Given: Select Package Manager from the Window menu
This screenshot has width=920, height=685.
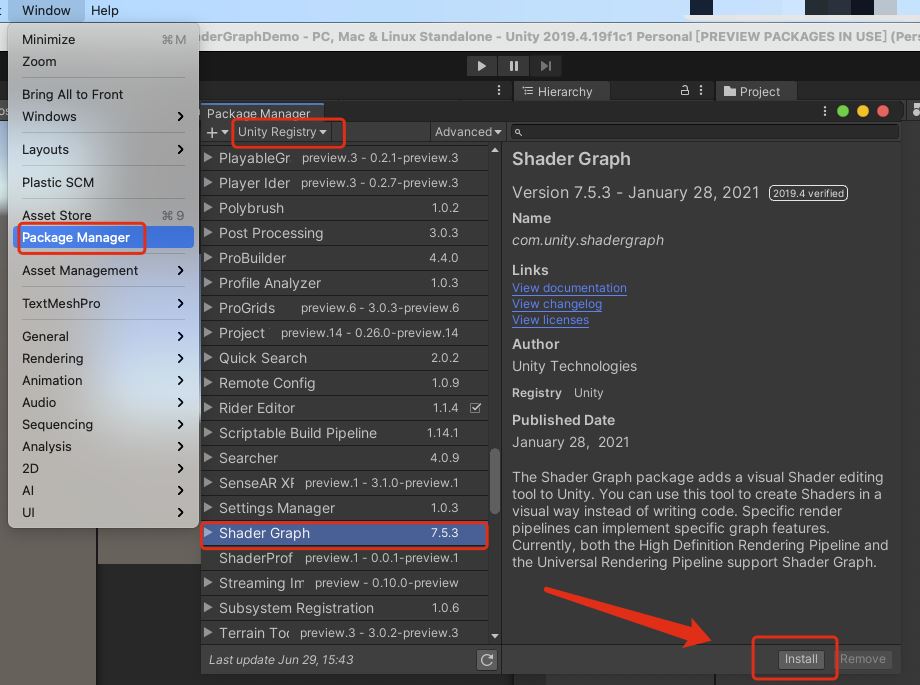Looking at the screenshot, I should (x=80, y=238).
